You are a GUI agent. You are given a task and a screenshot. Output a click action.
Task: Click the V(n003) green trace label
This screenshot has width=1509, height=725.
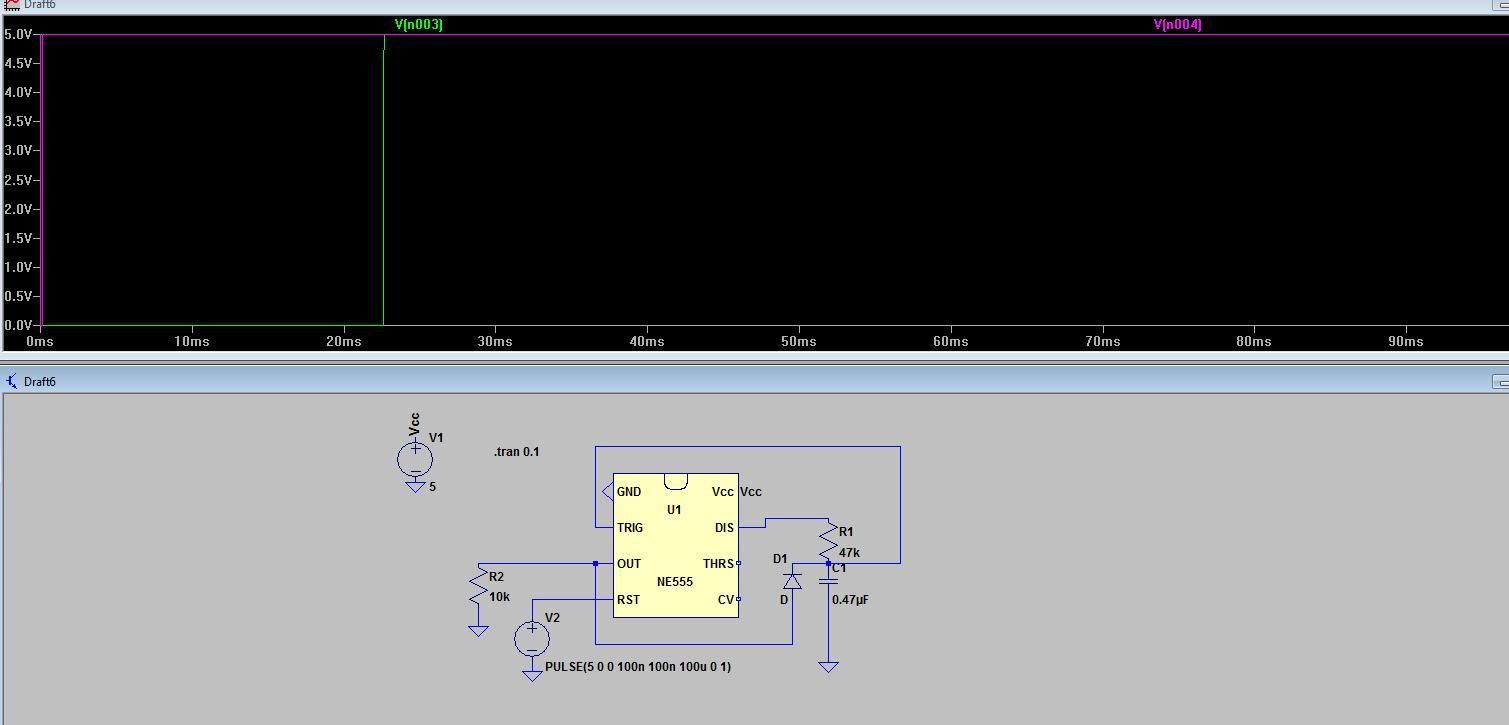pos(418,24)
